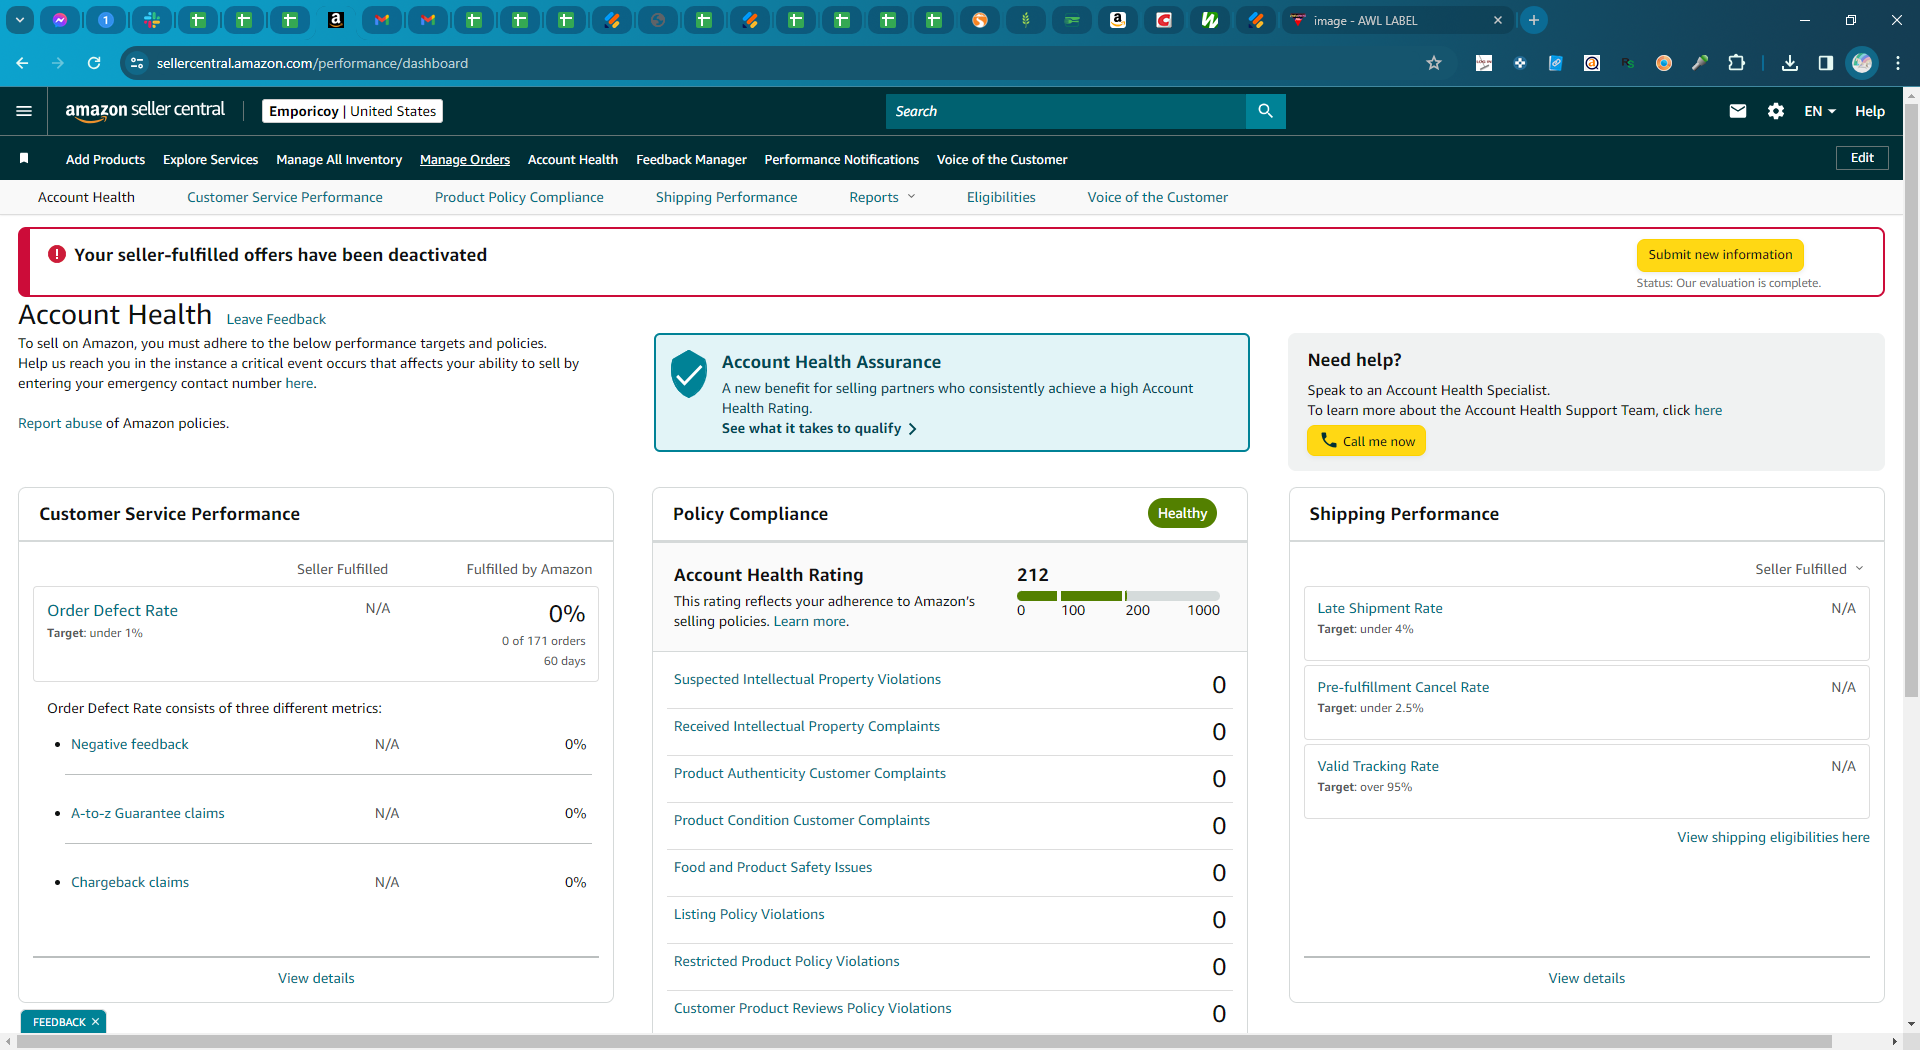This screenshot has height=1050, width=1920.
Task: Open Manage All Inventory menu item
Action: [339, 159]
